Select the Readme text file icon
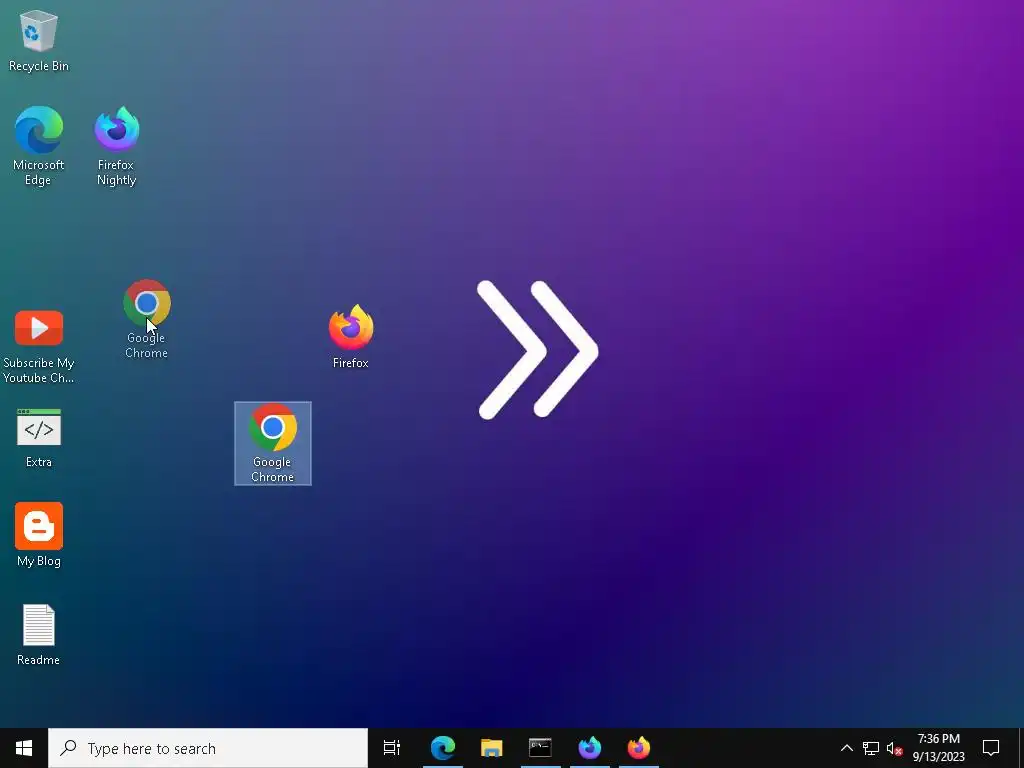This screenshot has width=1024, height=768. [x=39, y=634]
